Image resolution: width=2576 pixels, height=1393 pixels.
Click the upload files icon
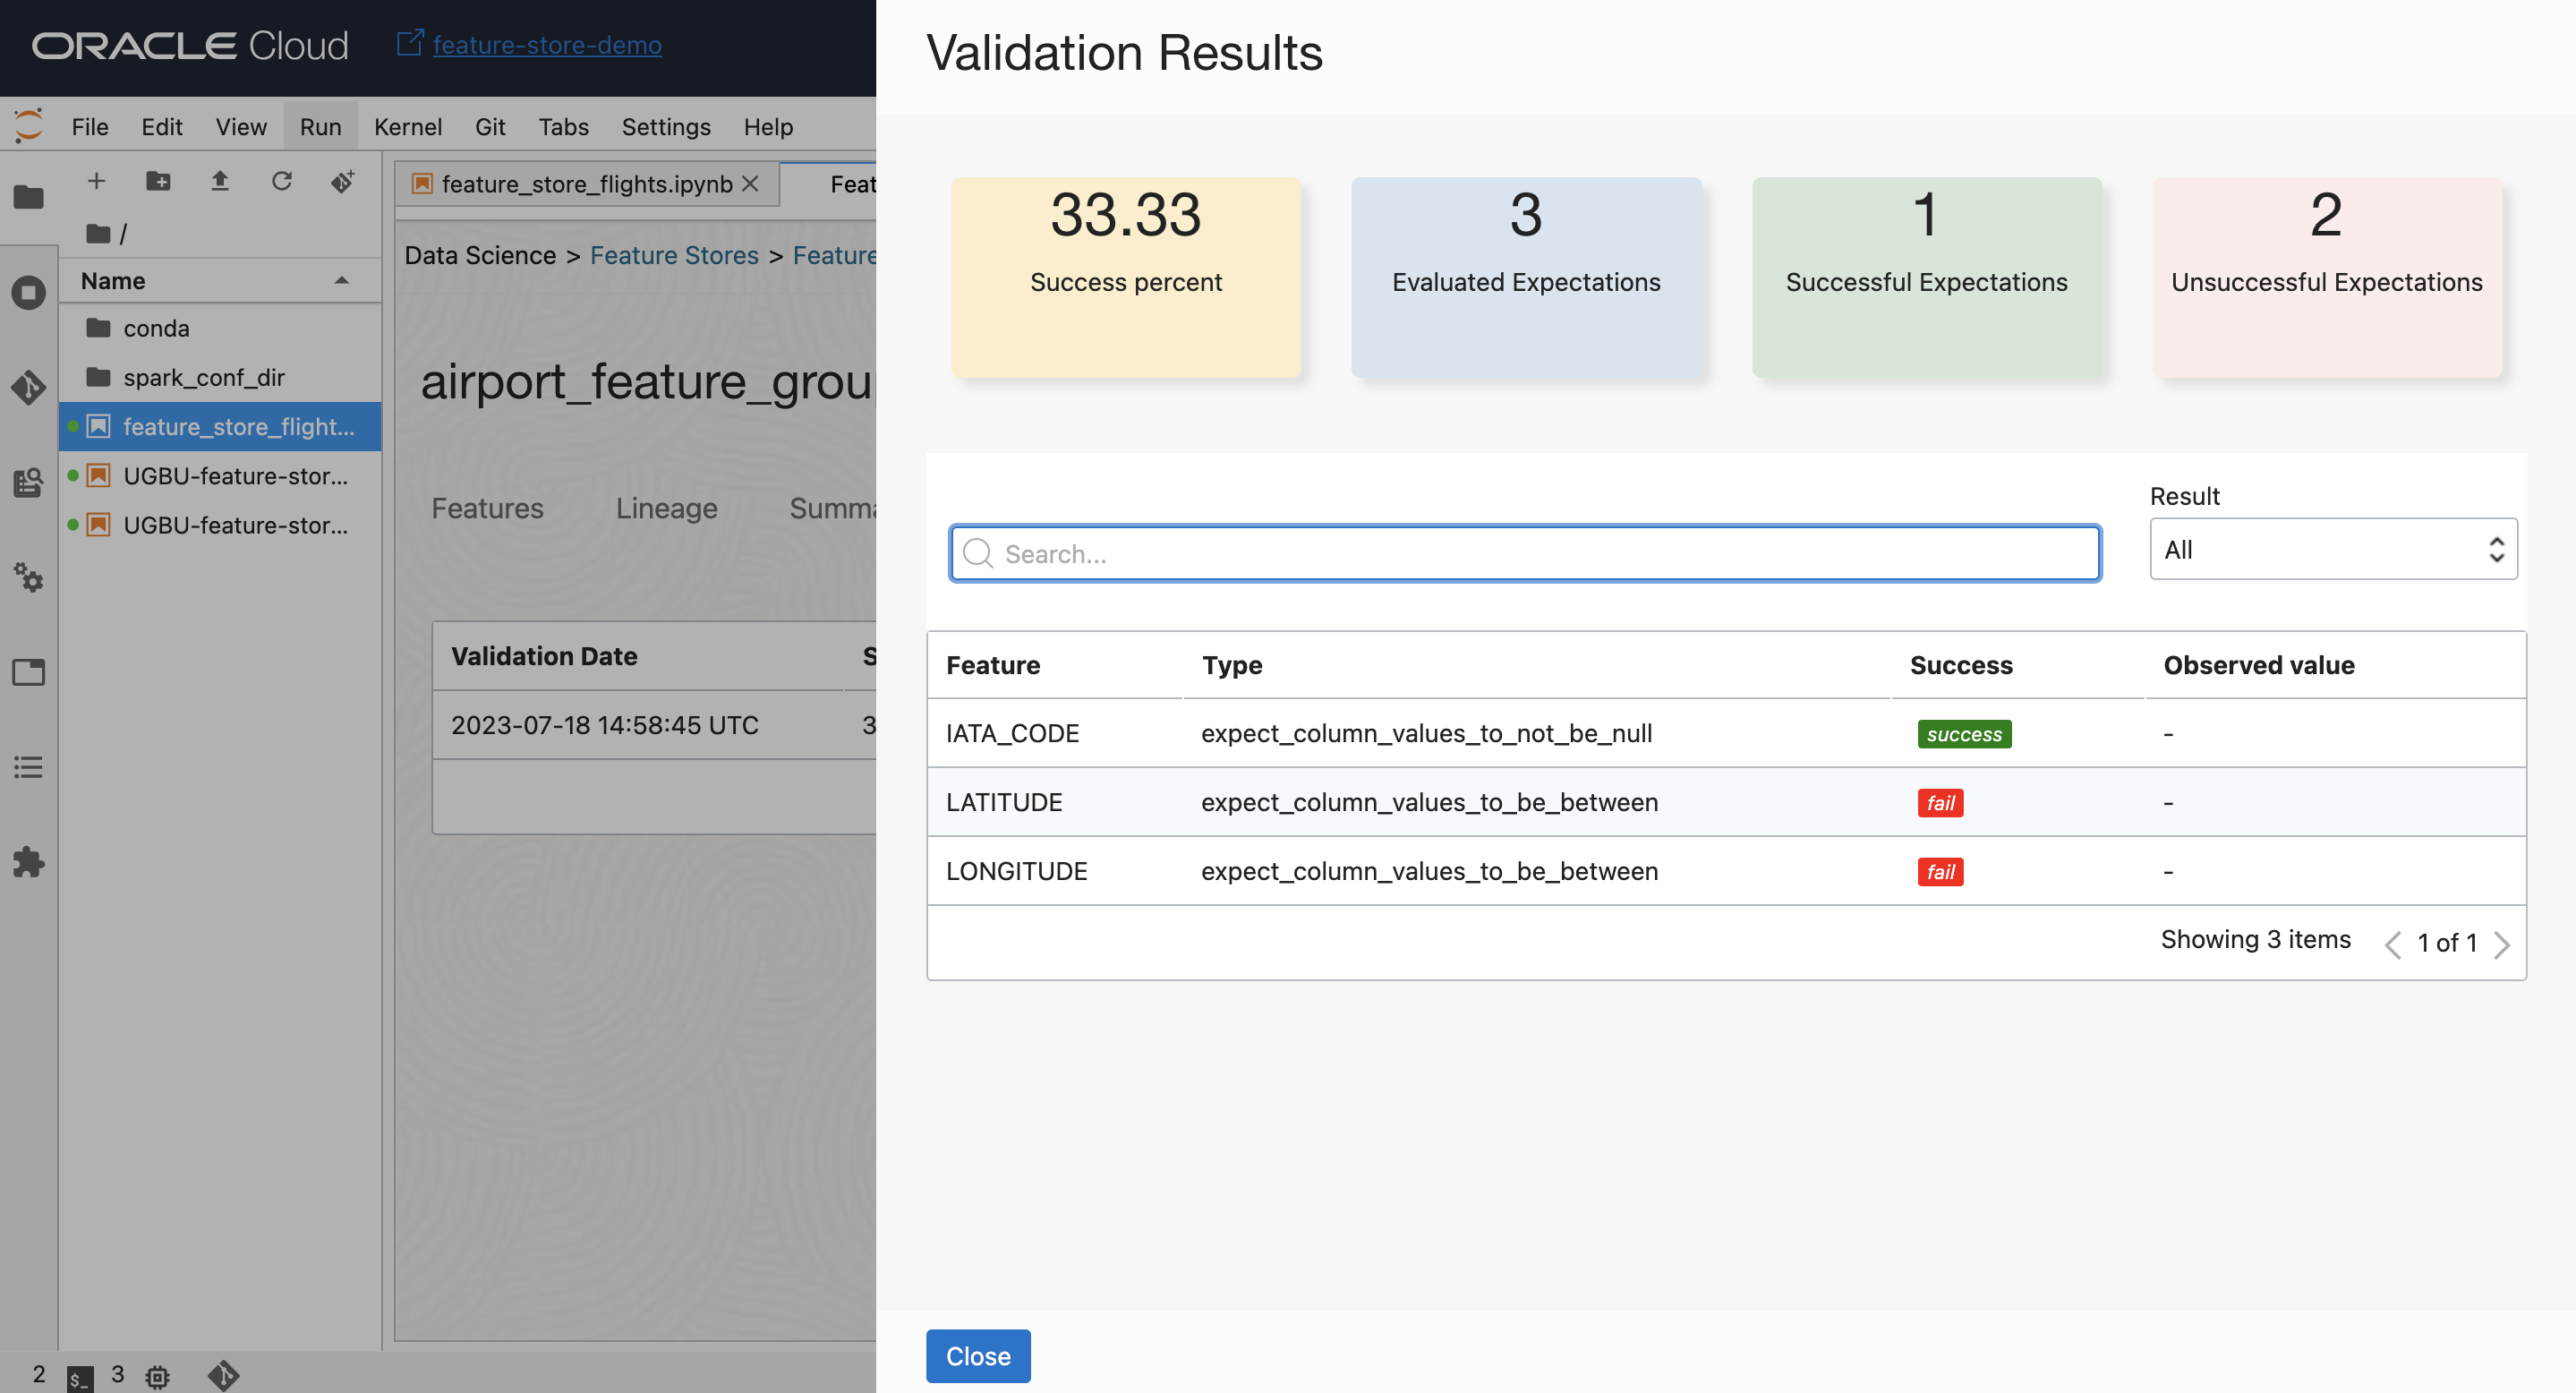point(220,181)
